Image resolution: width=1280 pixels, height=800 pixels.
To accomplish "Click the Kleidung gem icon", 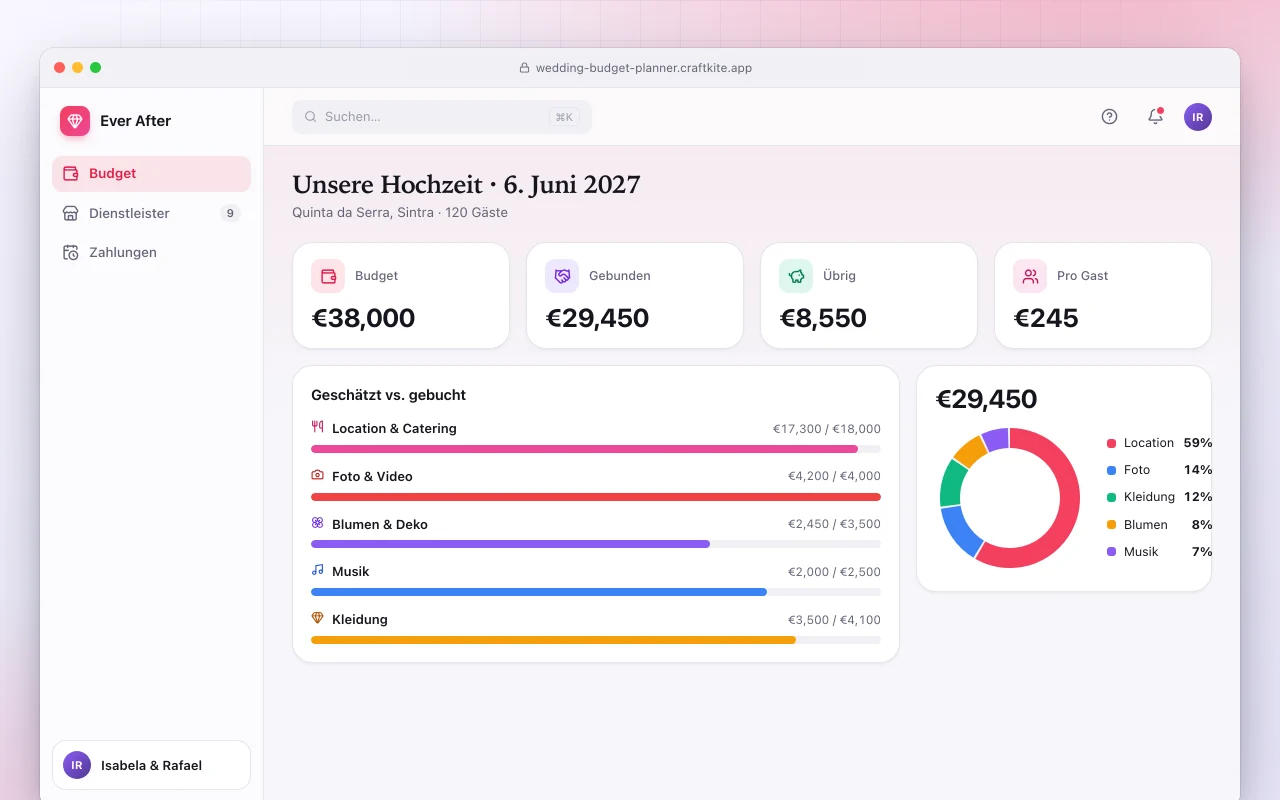I will point(318,618).
